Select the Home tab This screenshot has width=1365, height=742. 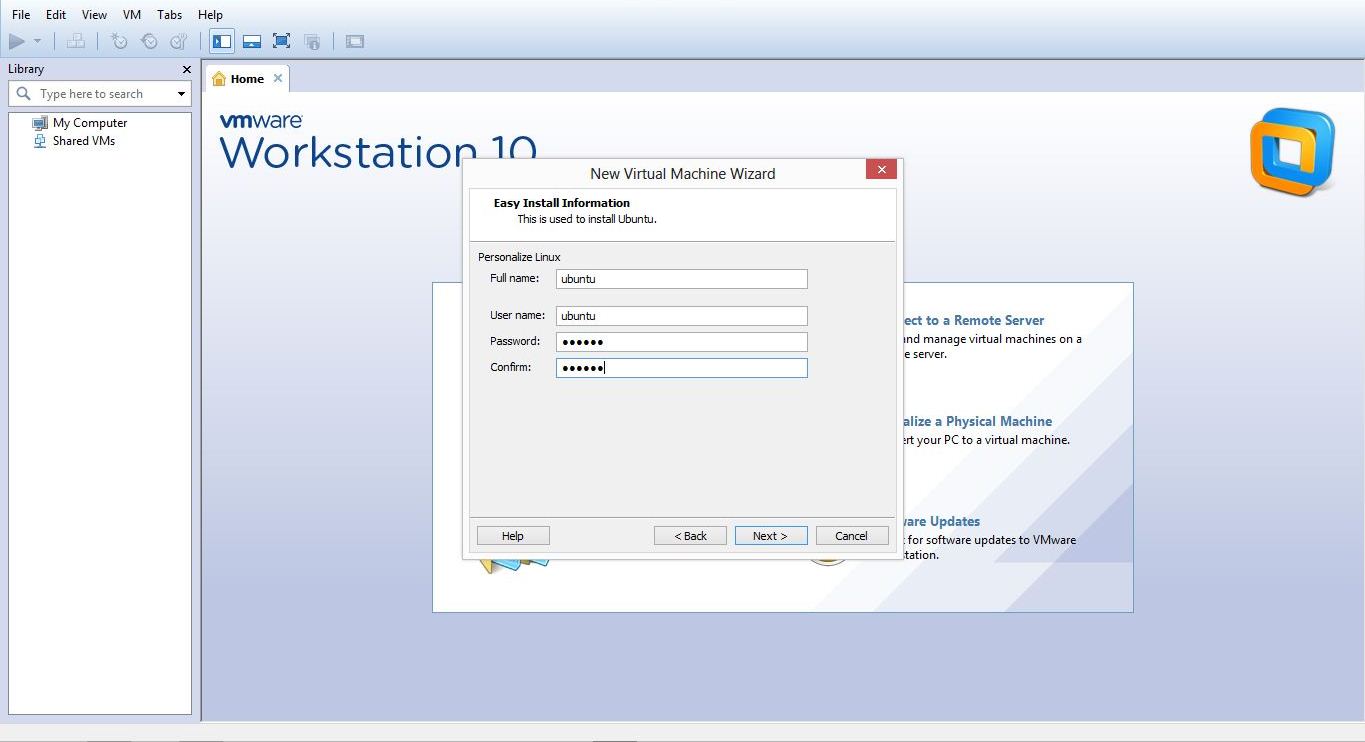(247, 79)
